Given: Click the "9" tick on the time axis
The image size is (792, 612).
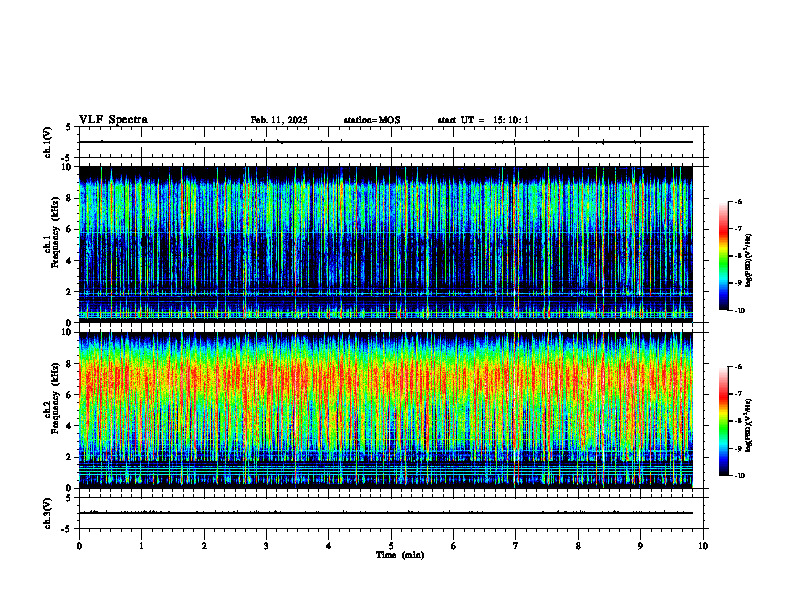Looking at the screenshot, I should coord(640,546).
